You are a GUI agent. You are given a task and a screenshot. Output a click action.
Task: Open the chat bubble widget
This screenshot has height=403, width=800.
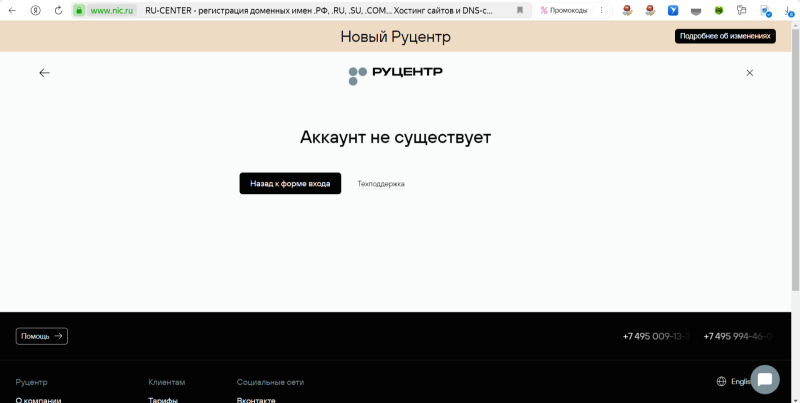coord(765,380)
